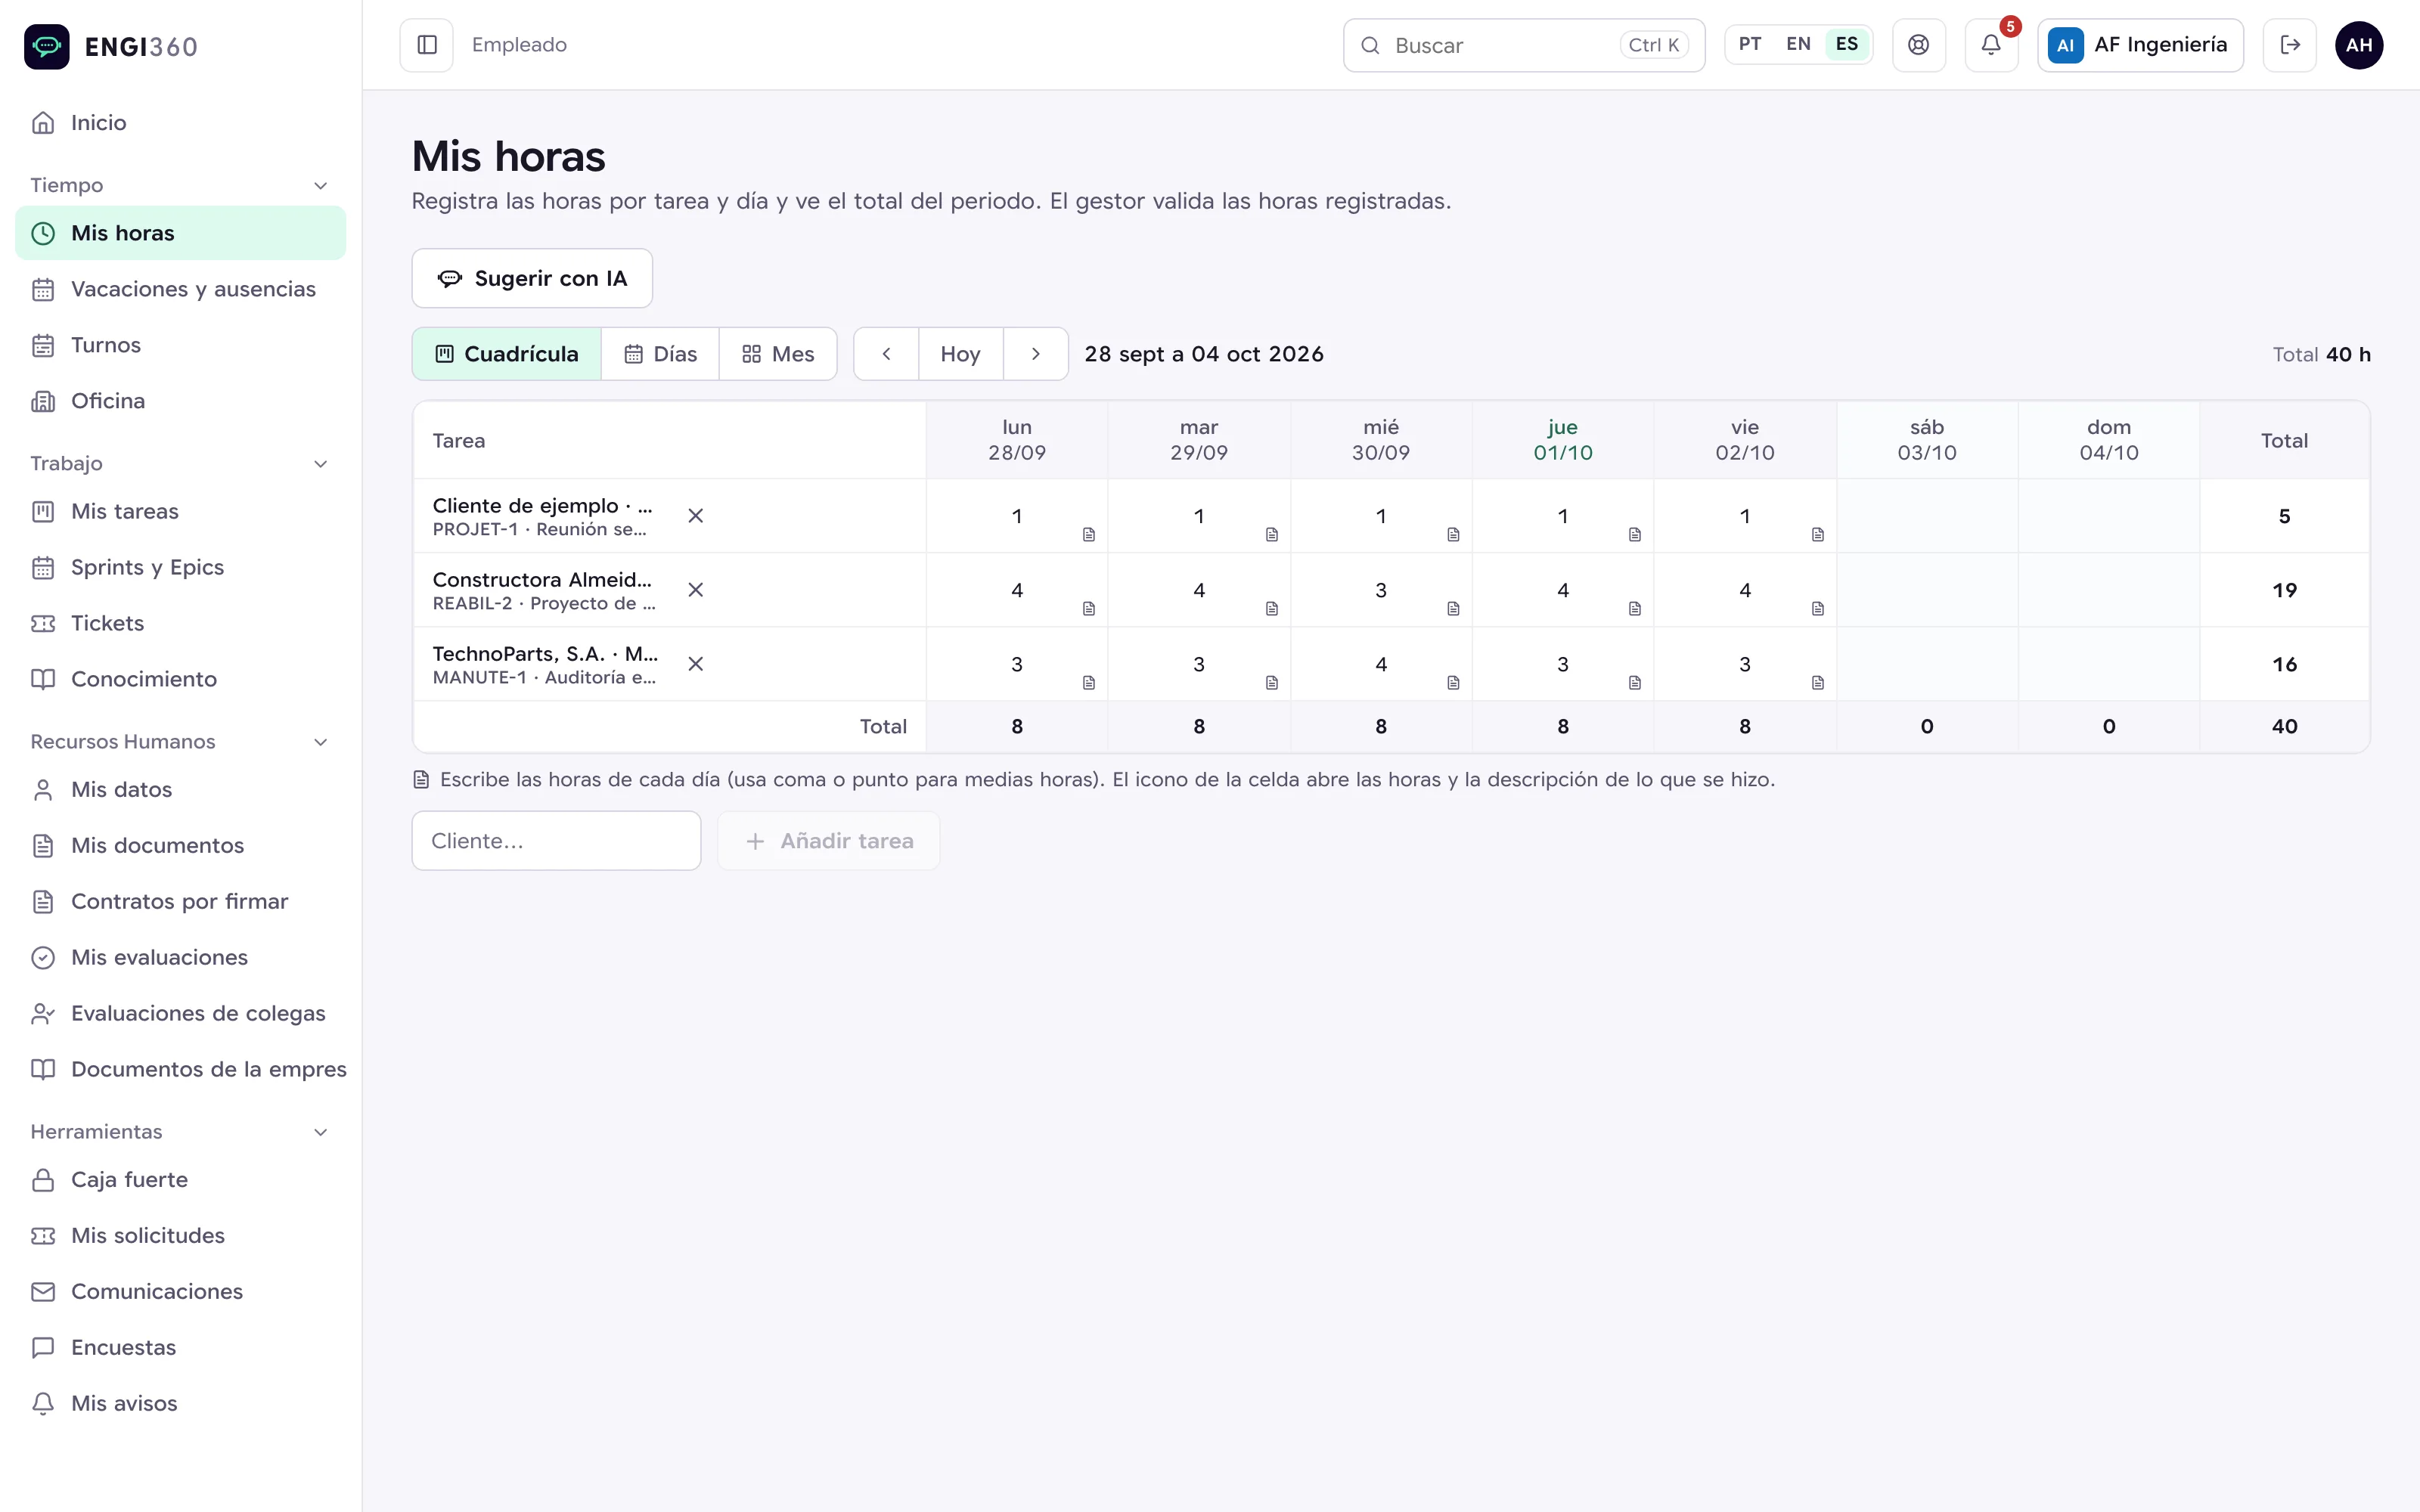Open Caja fuerte in sidebar
The image size is (2420, 1512).
pyautogui.click(x=181, y=1180)
